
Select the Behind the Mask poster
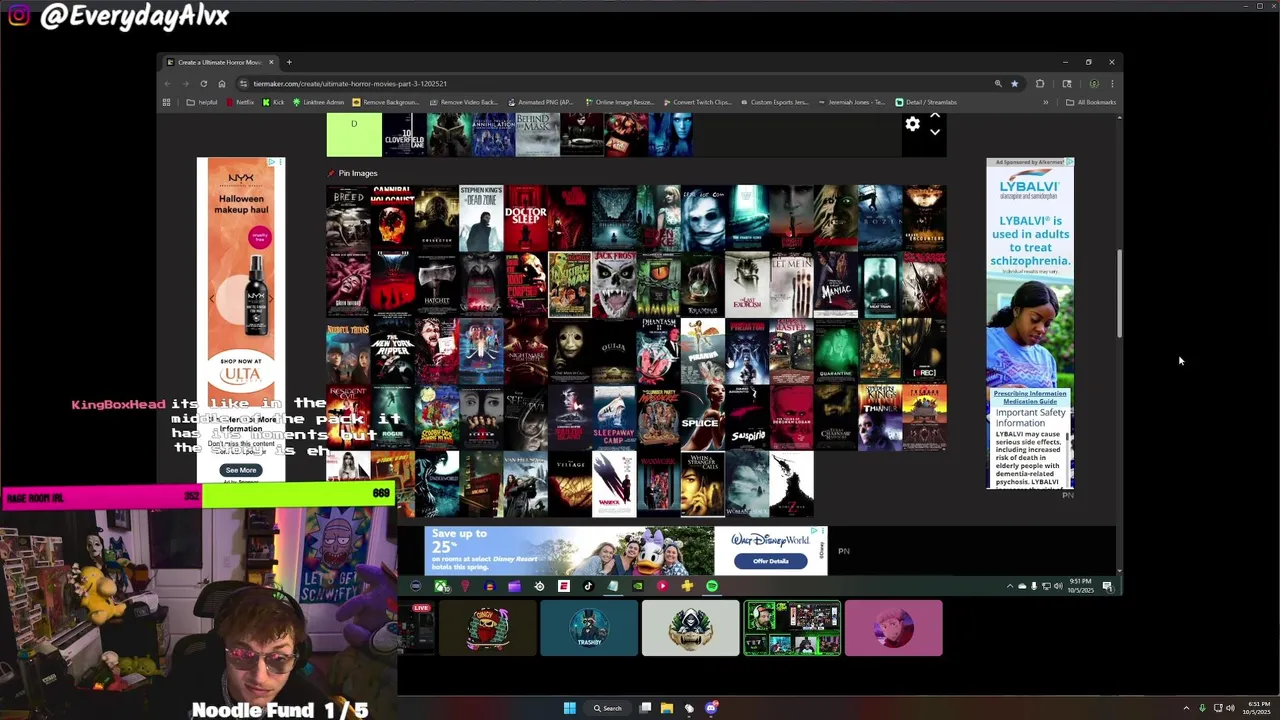tap(537, 134)
